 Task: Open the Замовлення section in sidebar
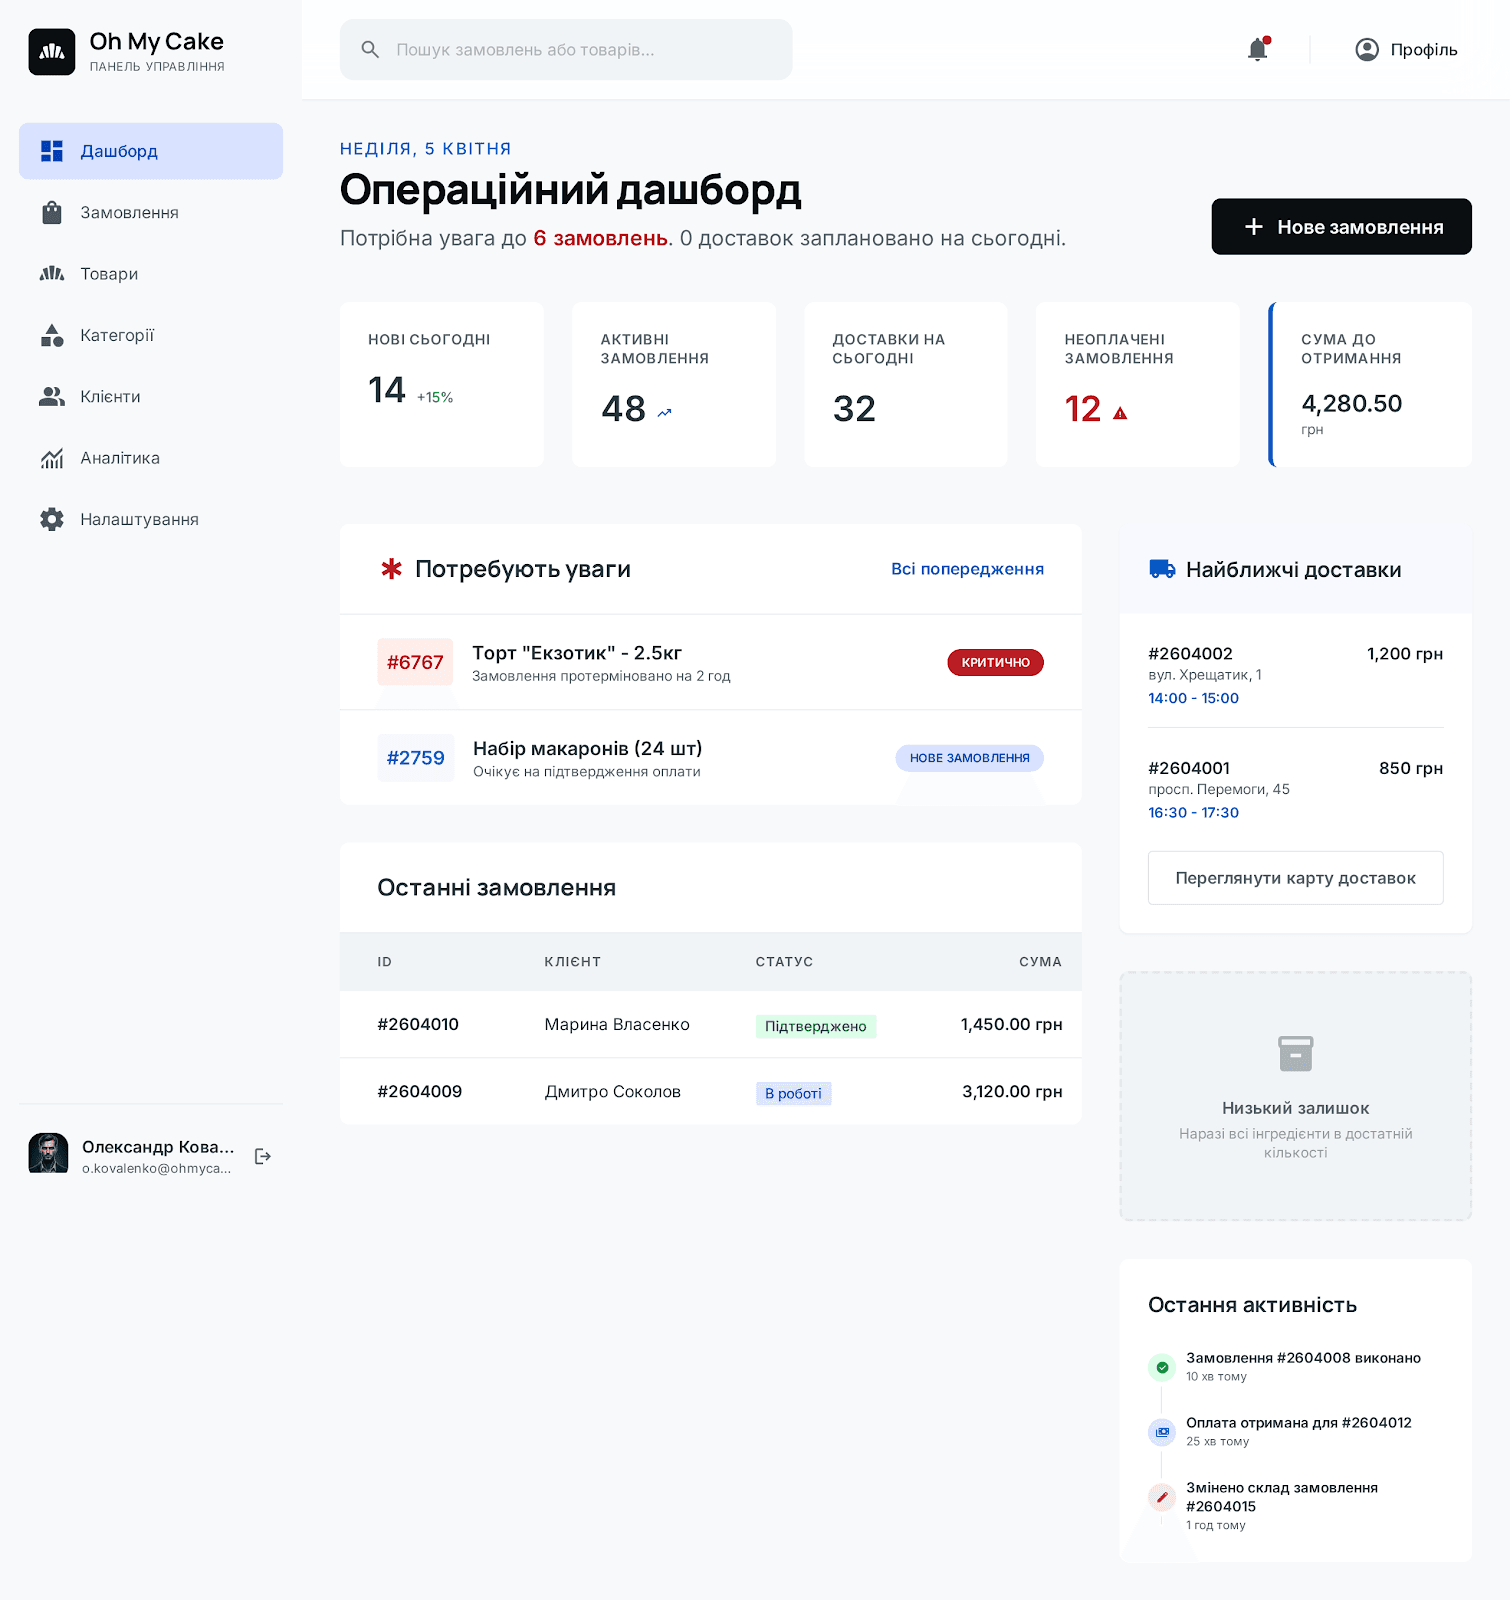coord(129,213)
